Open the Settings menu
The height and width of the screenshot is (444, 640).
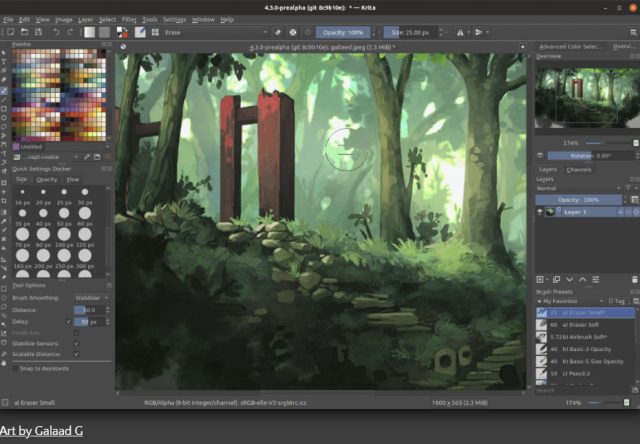(175, 20)
